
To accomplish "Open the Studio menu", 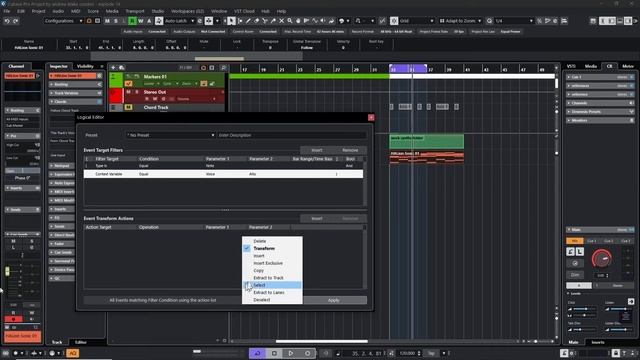I will pyautogui.click(x=158, y=11).
